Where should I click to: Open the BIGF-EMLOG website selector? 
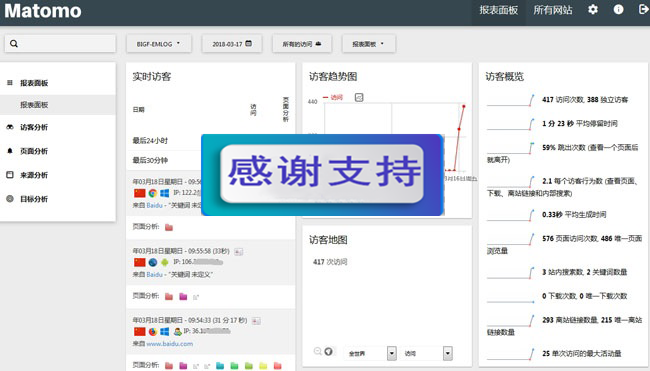159,44
